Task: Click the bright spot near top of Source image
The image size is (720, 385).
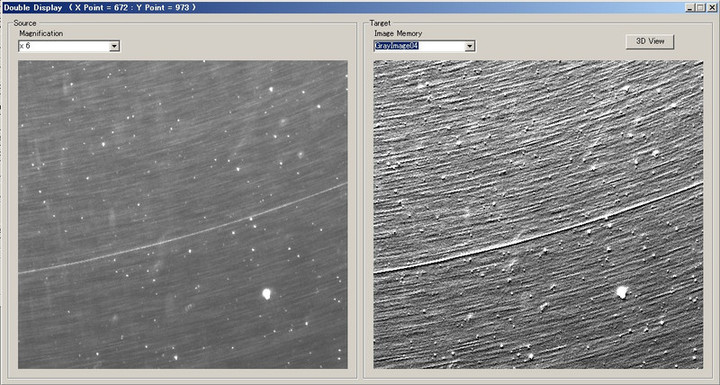Action: (271, 89)
